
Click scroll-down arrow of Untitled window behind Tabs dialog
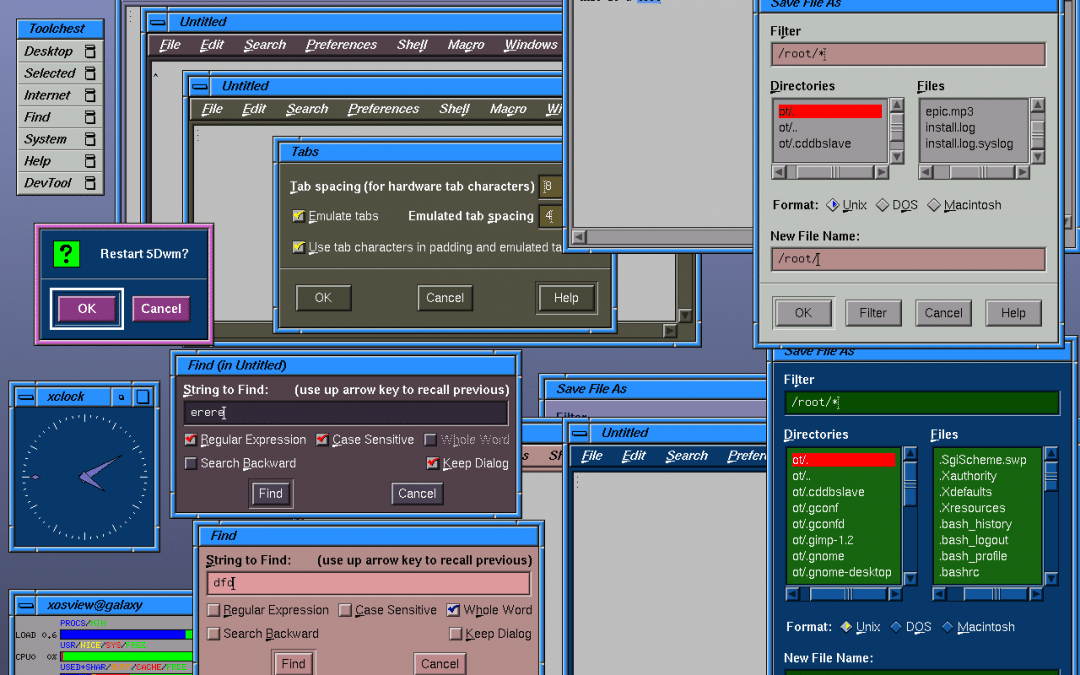click(x=685, y=315)
